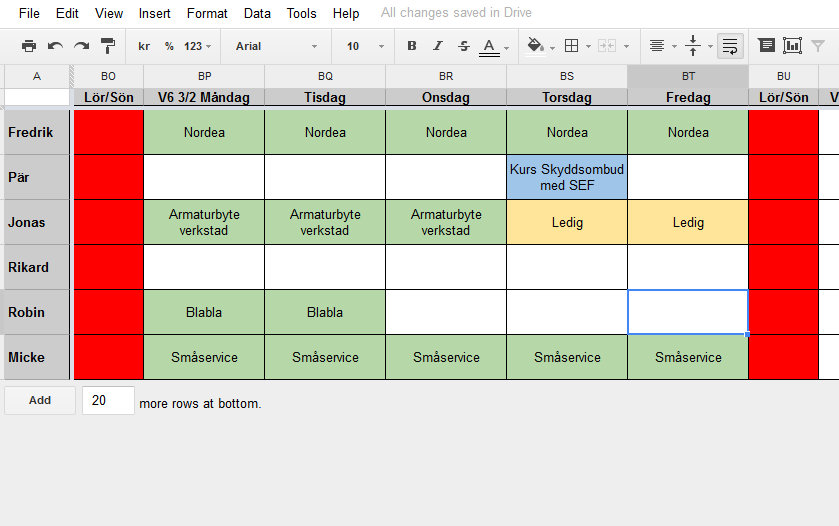
Task: Format as currency with kr button
Action: coord(144,46)
